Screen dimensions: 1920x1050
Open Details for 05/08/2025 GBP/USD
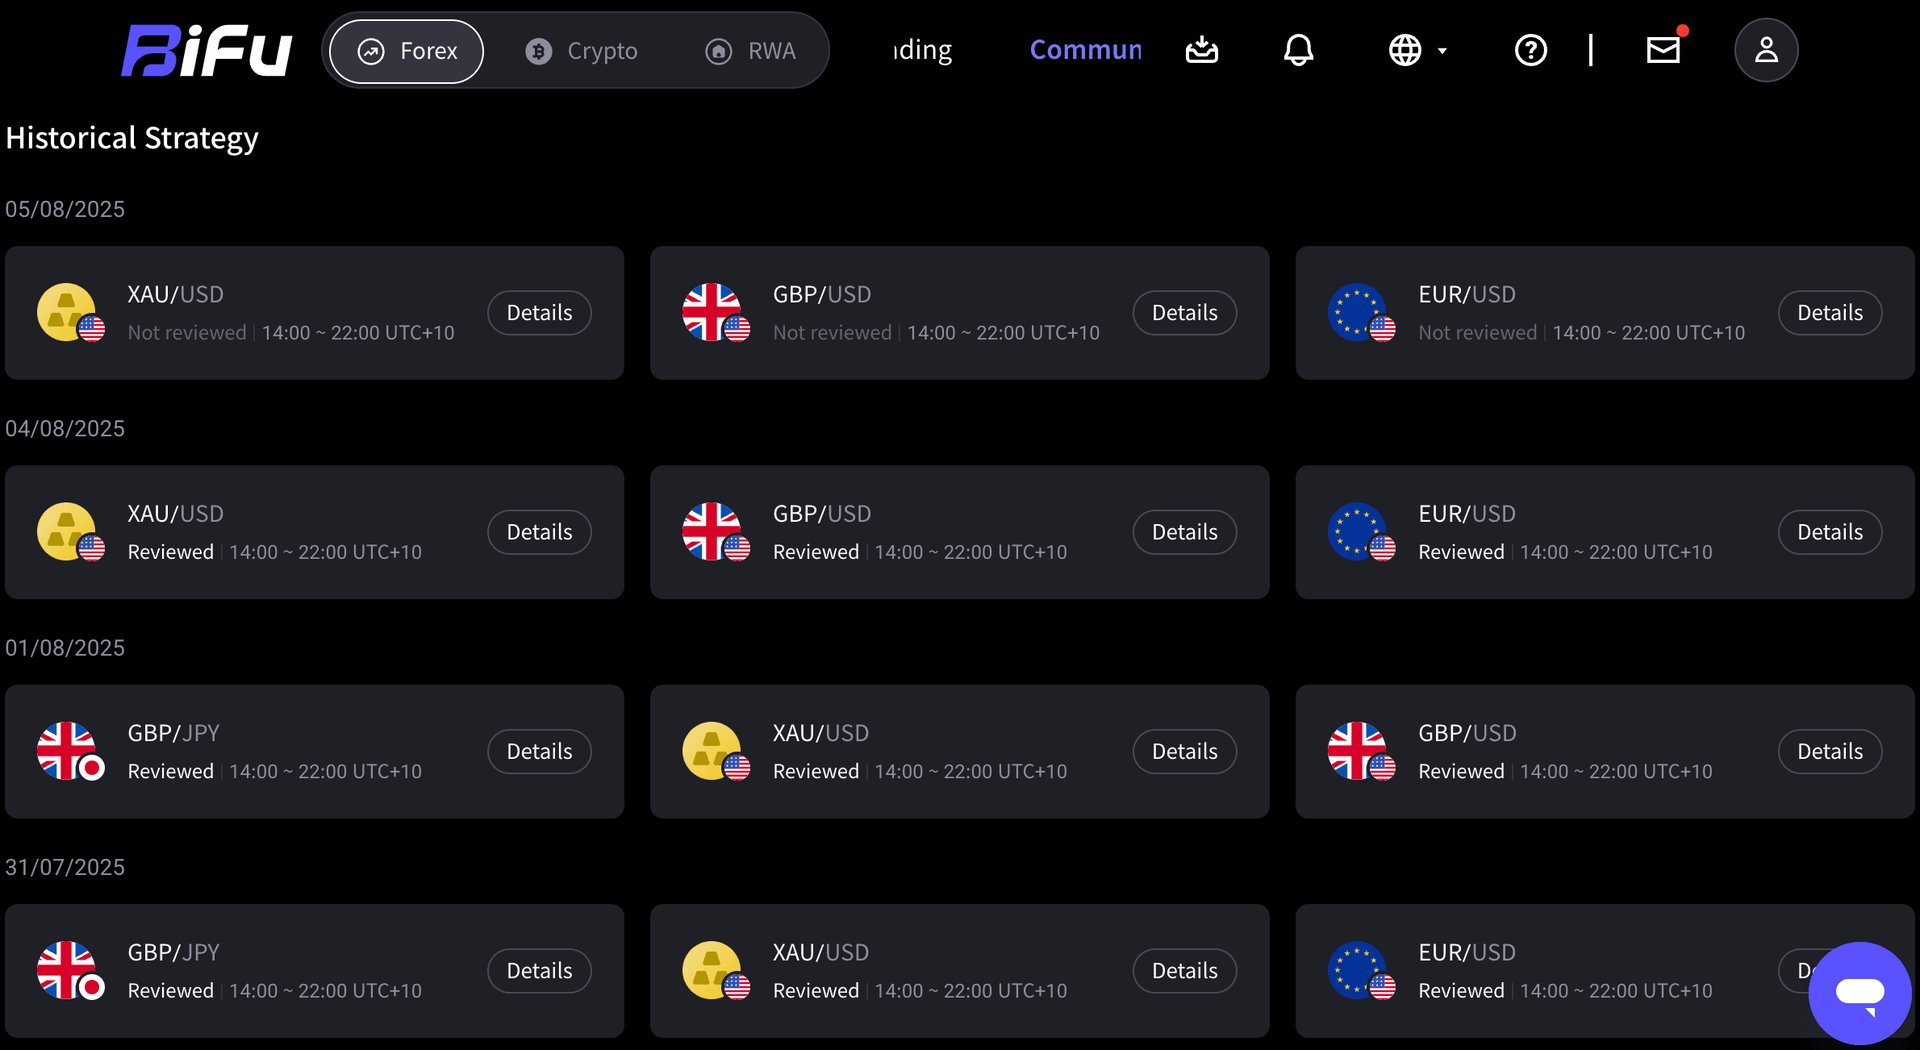[1184, 313]
